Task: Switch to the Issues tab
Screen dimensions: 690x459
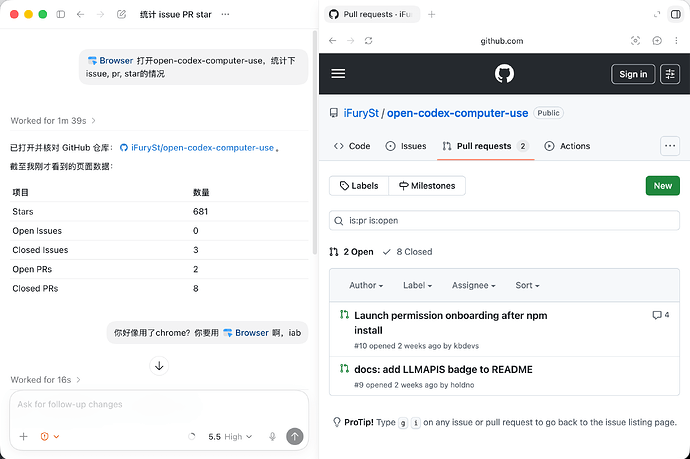Action: (406, 146)
